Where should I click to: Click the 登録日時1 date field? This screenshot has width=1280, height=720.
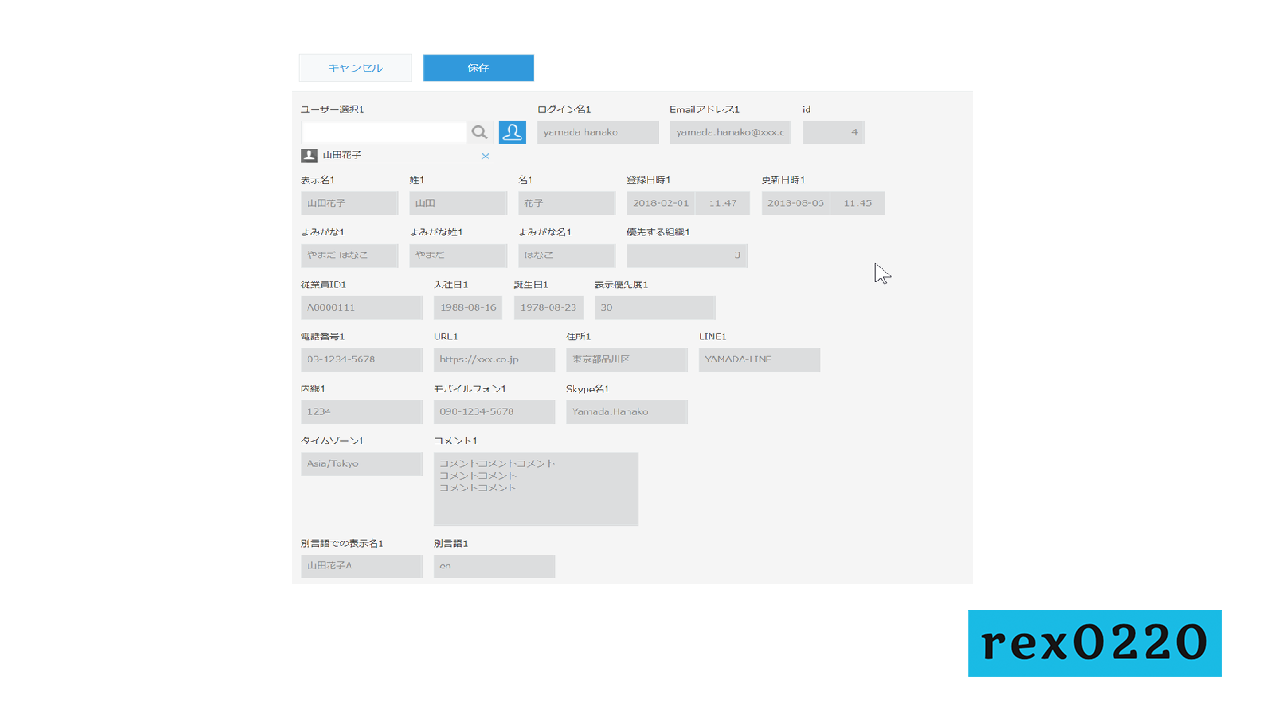point(661,203)
